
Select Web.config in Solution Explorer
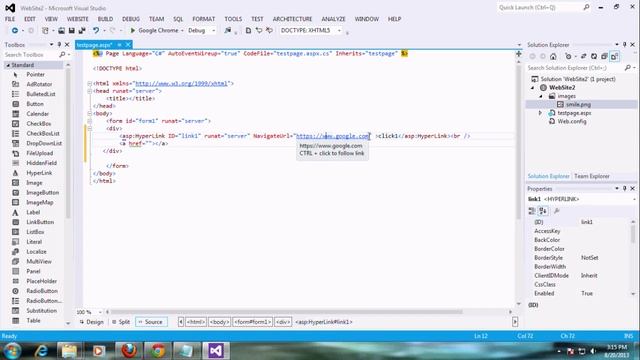pyautogui.click(x=572, y=121)
